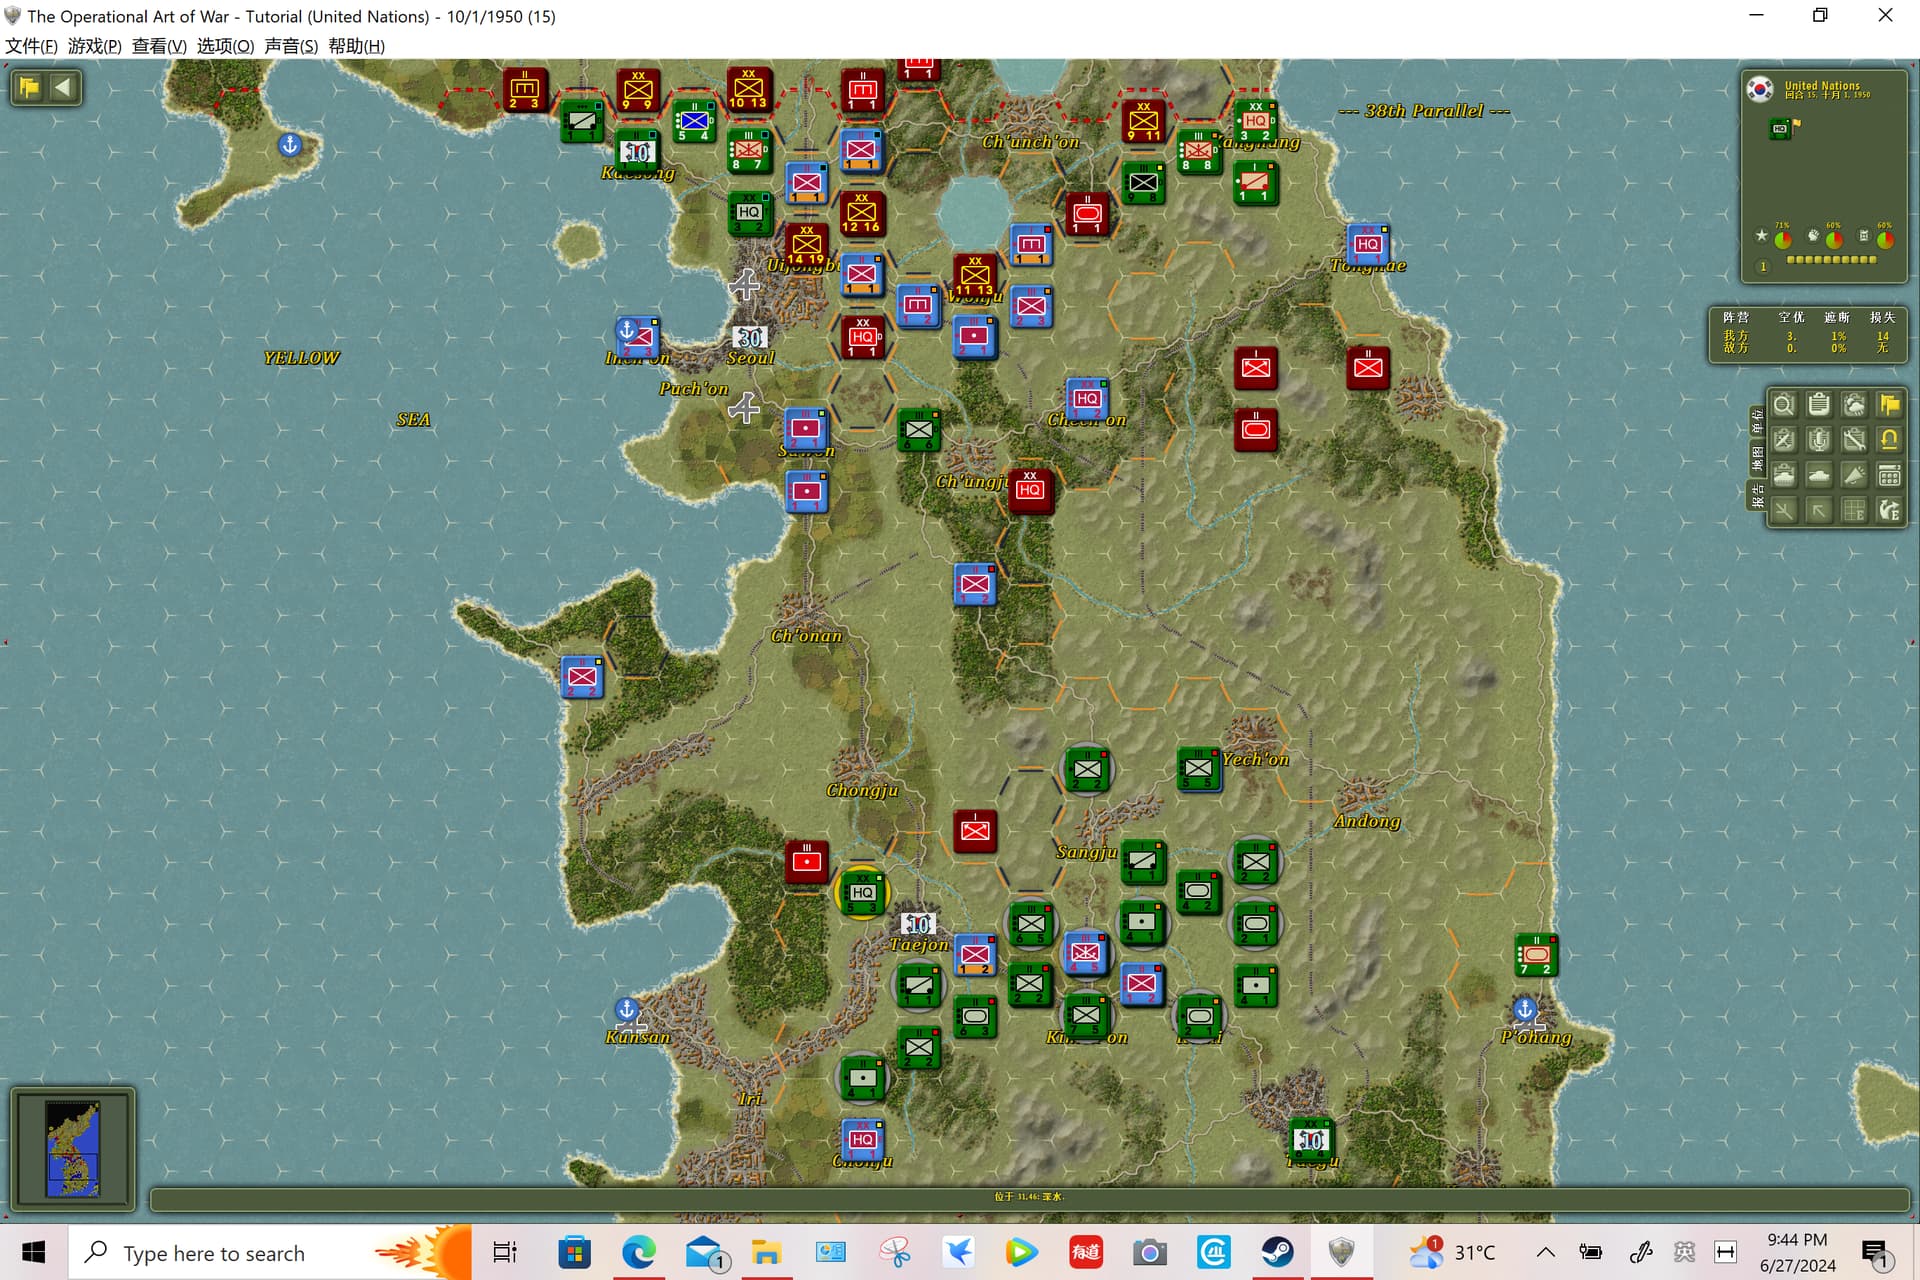This screenshot has width=1920, height=1280.
Task: Click the yellow flag button at top-left
Action: tap(28, 87)
